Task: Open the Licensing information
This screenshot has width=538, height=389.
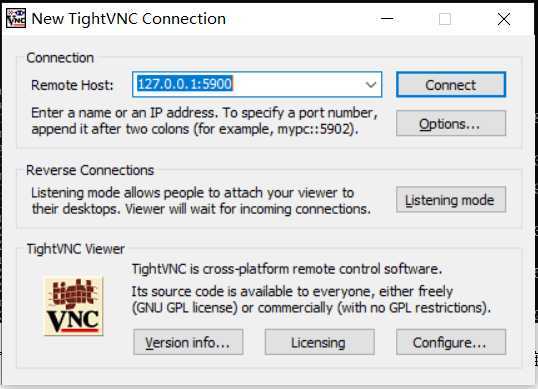Action: coord(319,342)
